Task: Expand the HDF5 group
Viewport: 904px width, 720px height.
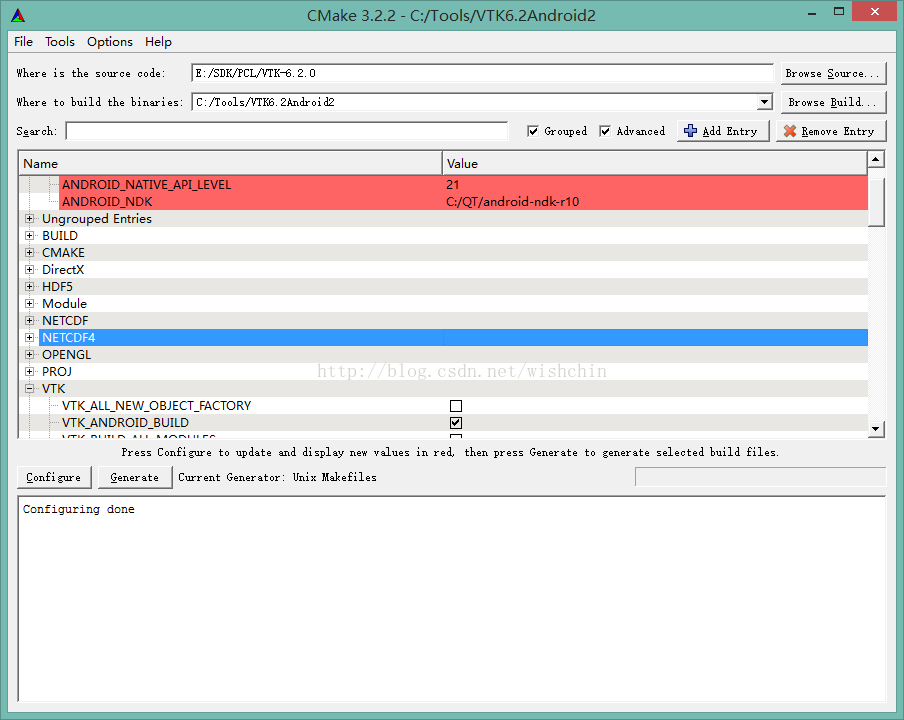Action: point(29,287)
